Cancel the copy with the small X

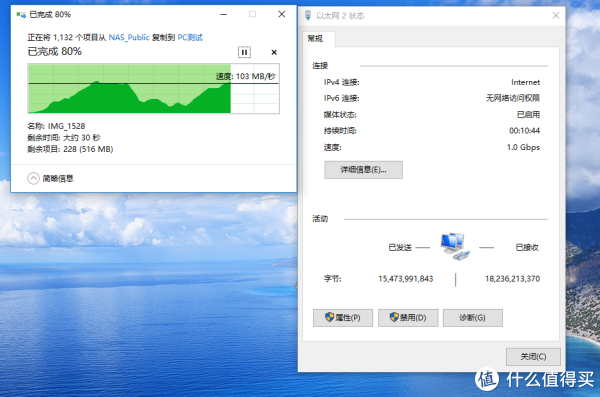pyautogui.click(x=274, y=52)
